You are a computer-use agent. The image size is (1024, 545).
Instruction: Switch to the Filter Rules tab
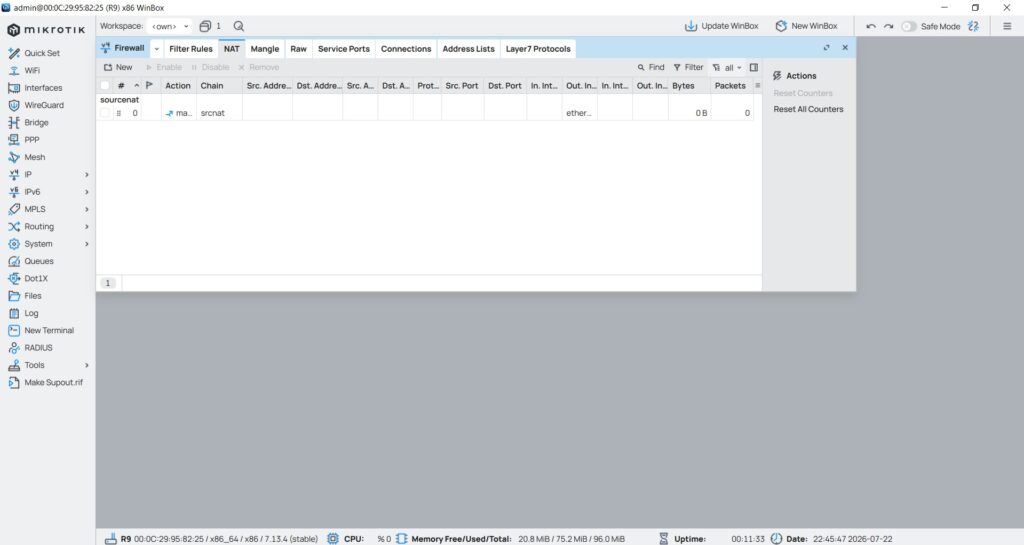click(191, 49)
